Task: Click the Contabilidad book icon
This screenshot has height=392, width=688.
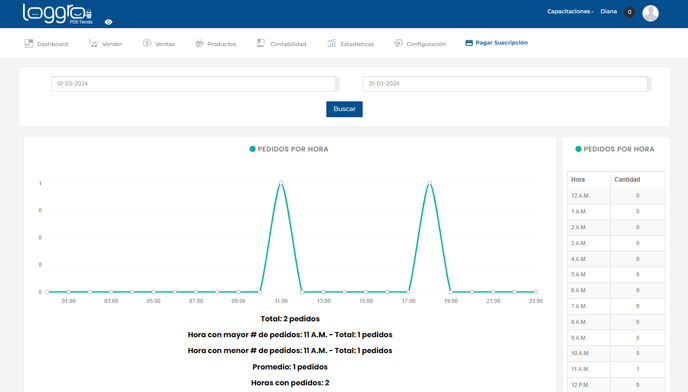Action: tap(261, 43)
